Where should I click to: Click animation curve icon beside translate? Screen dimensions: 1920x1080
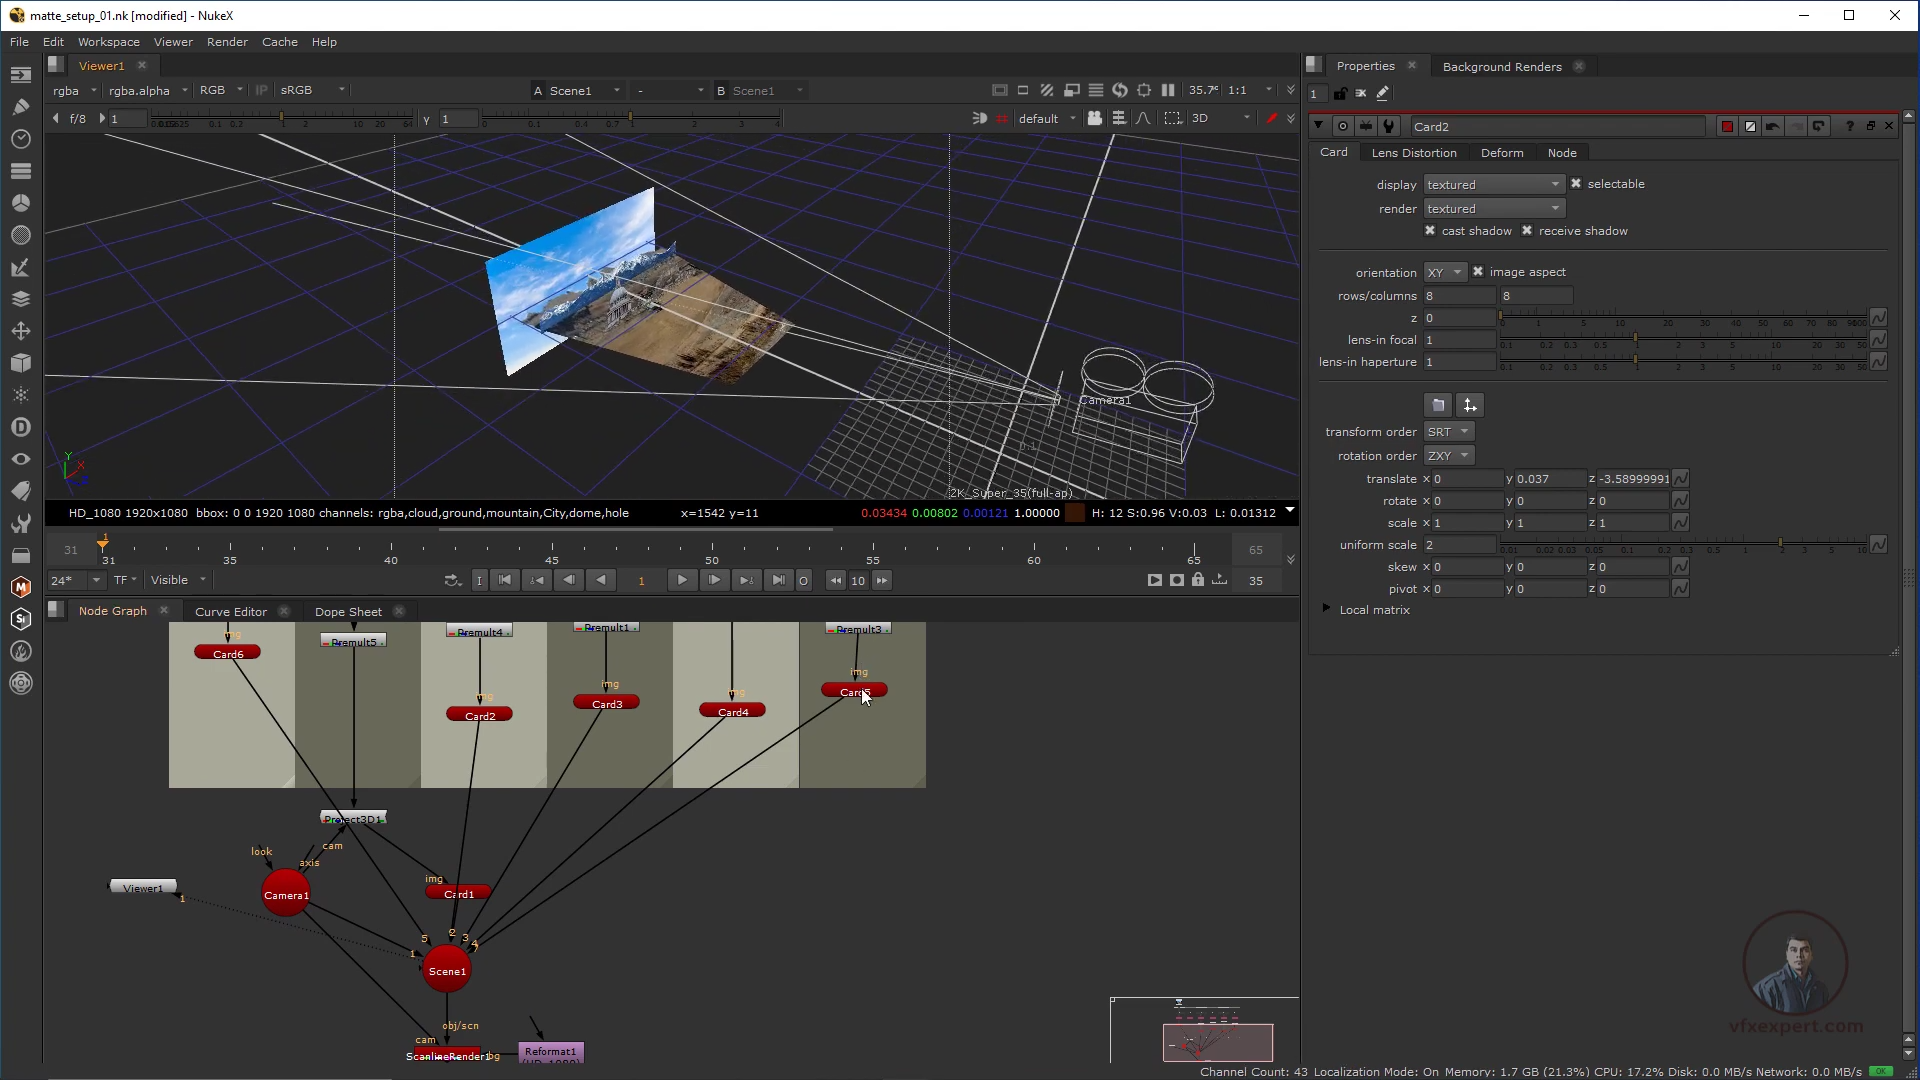pyautogui.click(x=1681, y=479)
